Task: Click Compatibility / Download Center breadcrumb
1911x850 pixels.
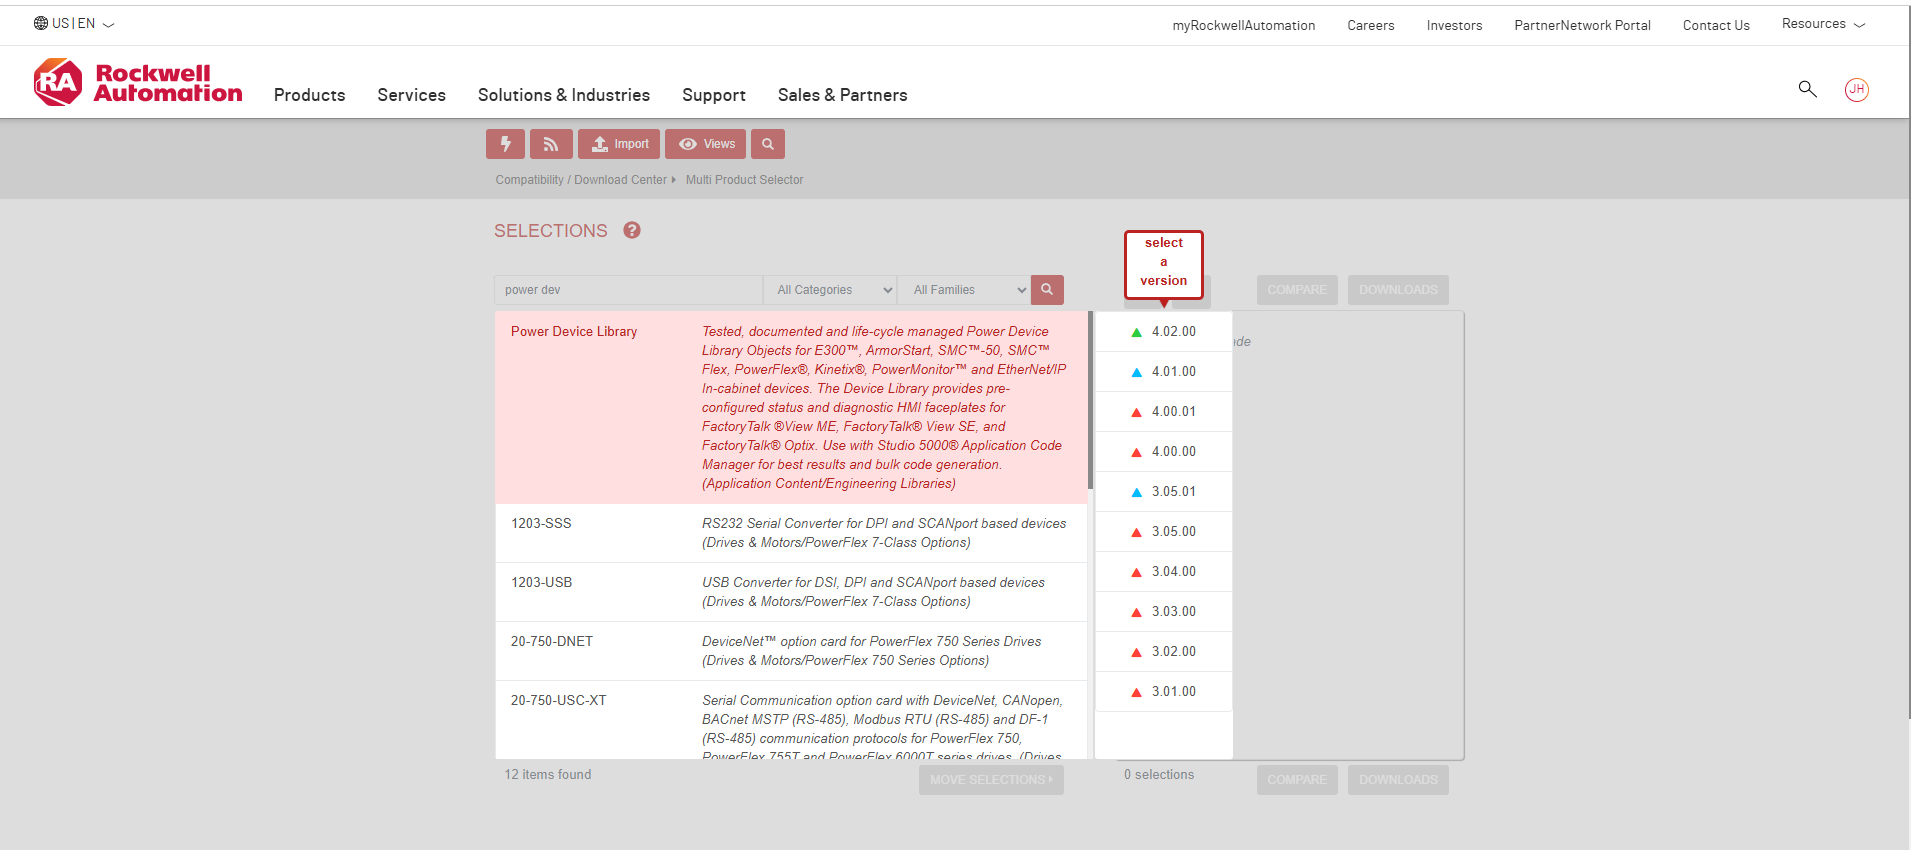Action: point(581,180)
